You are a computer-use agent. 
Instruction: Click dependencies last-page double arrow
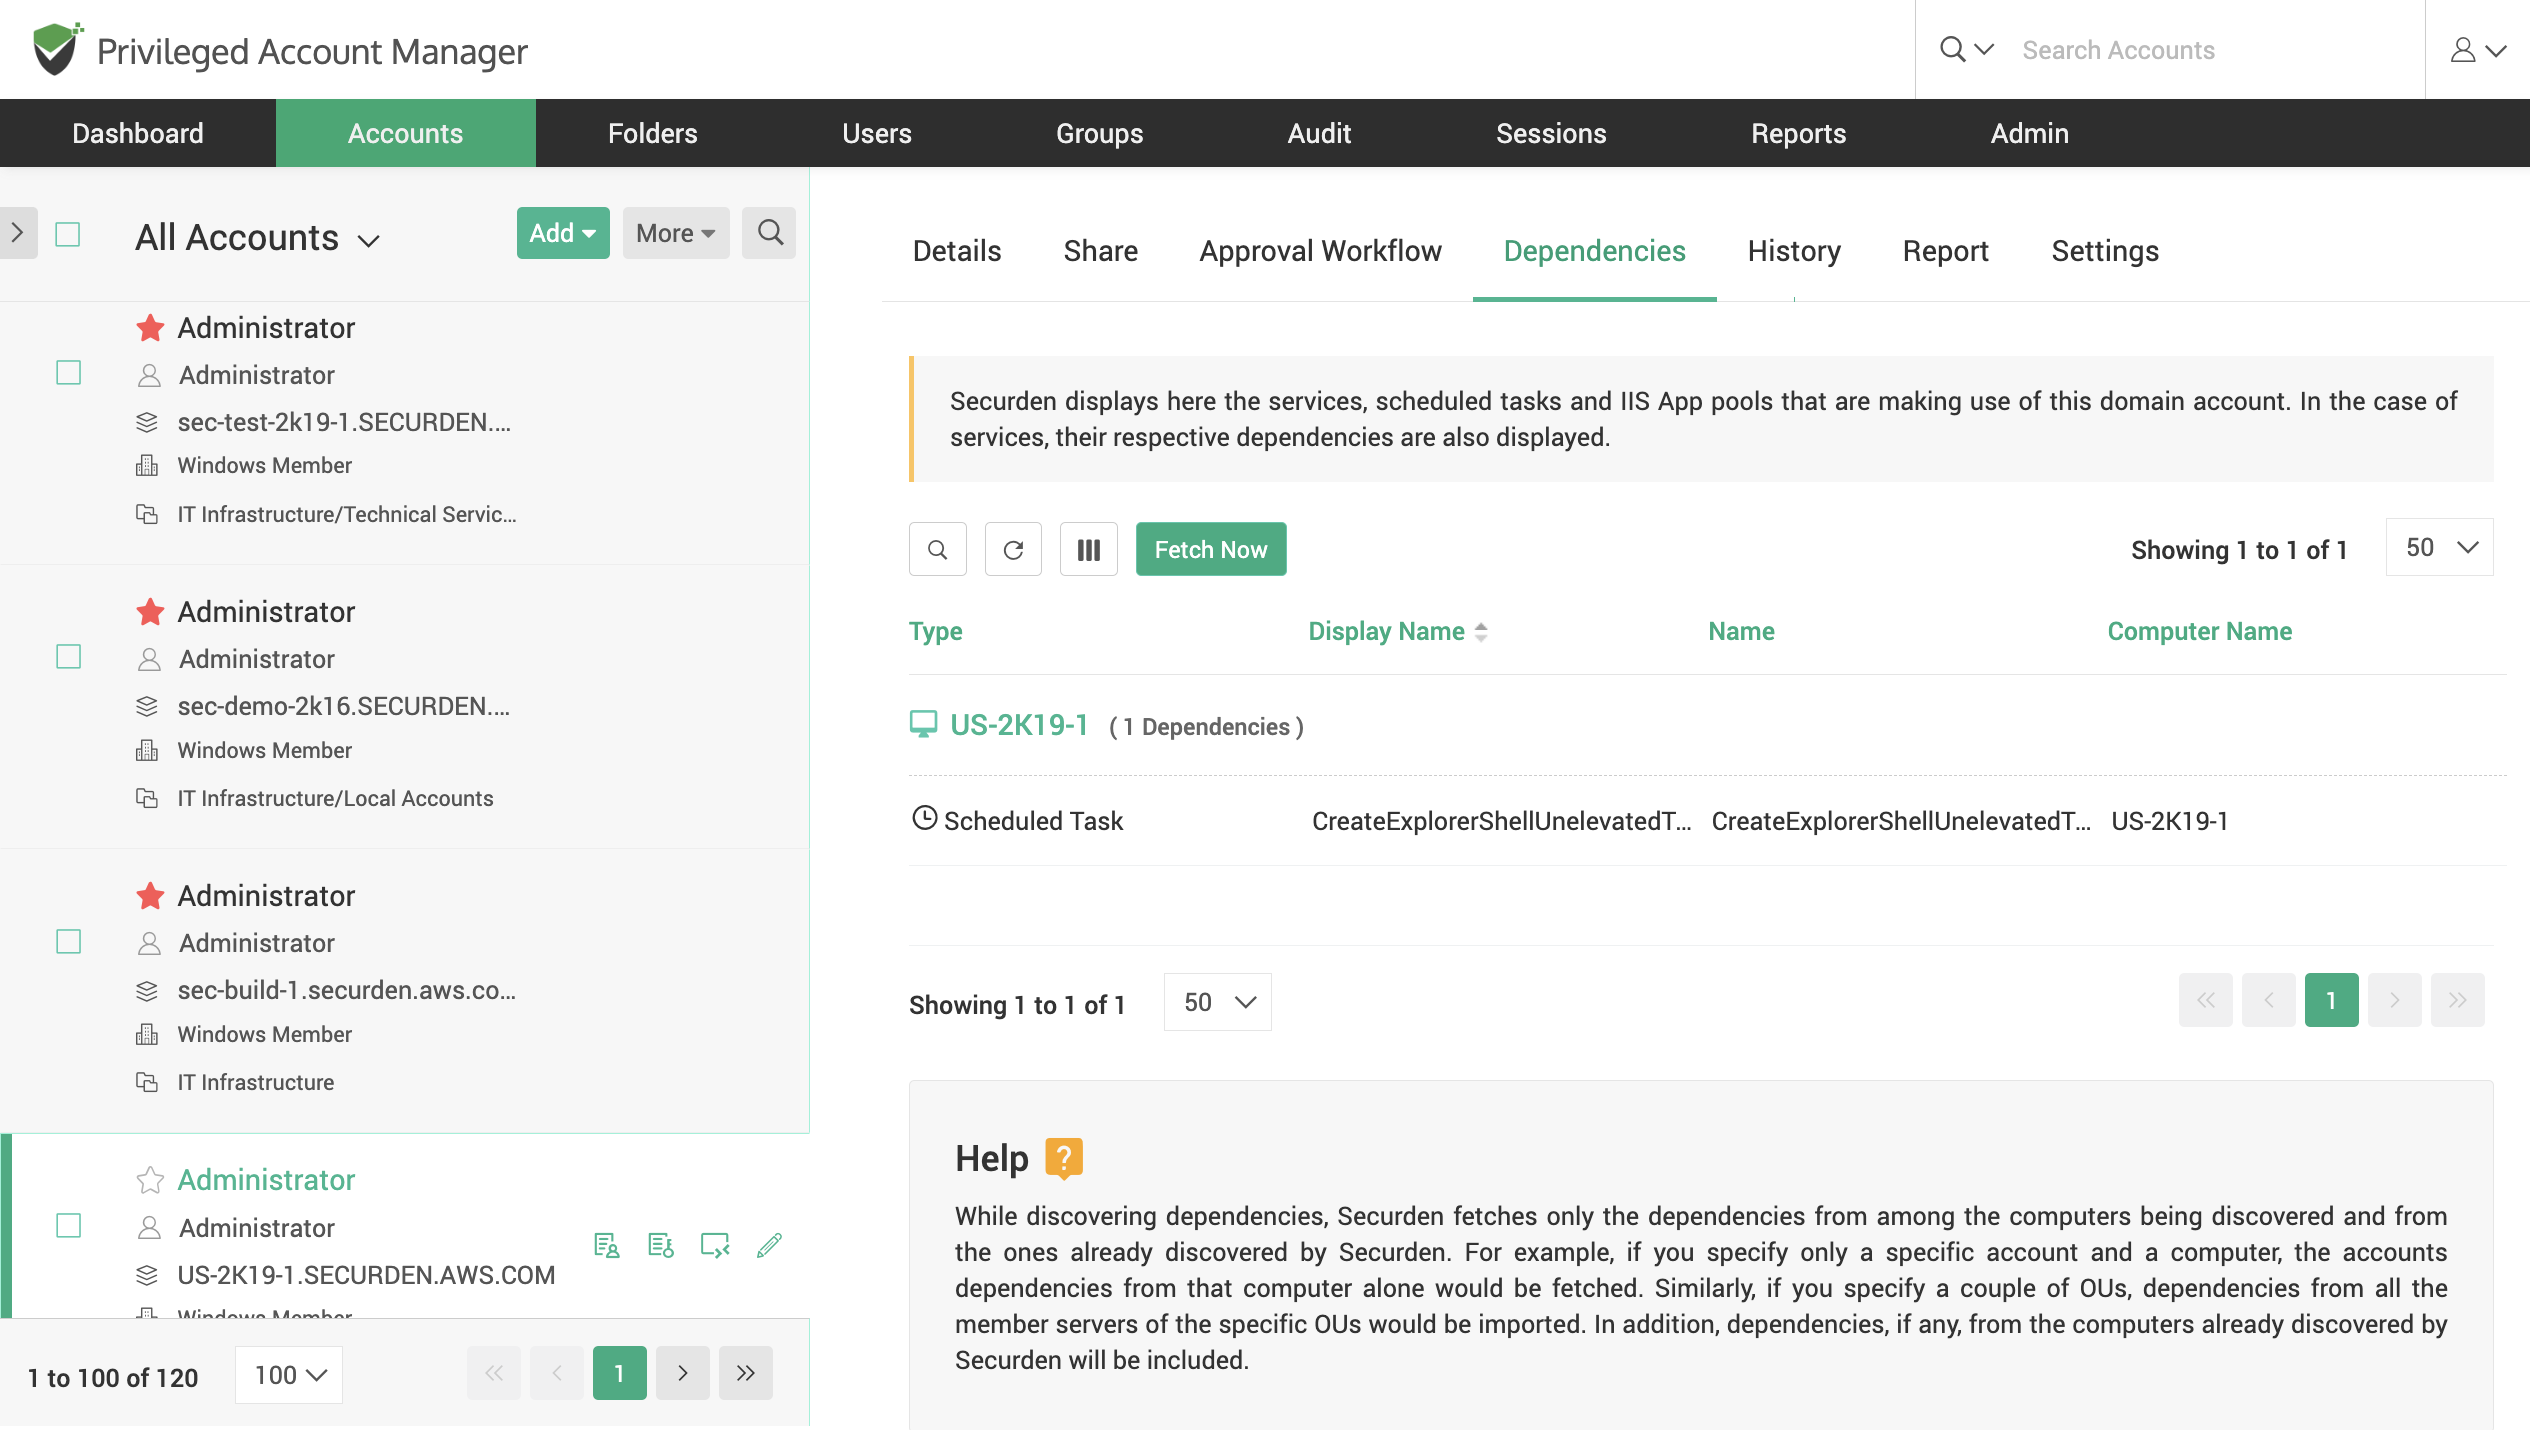click(x=2458, y=1000)
